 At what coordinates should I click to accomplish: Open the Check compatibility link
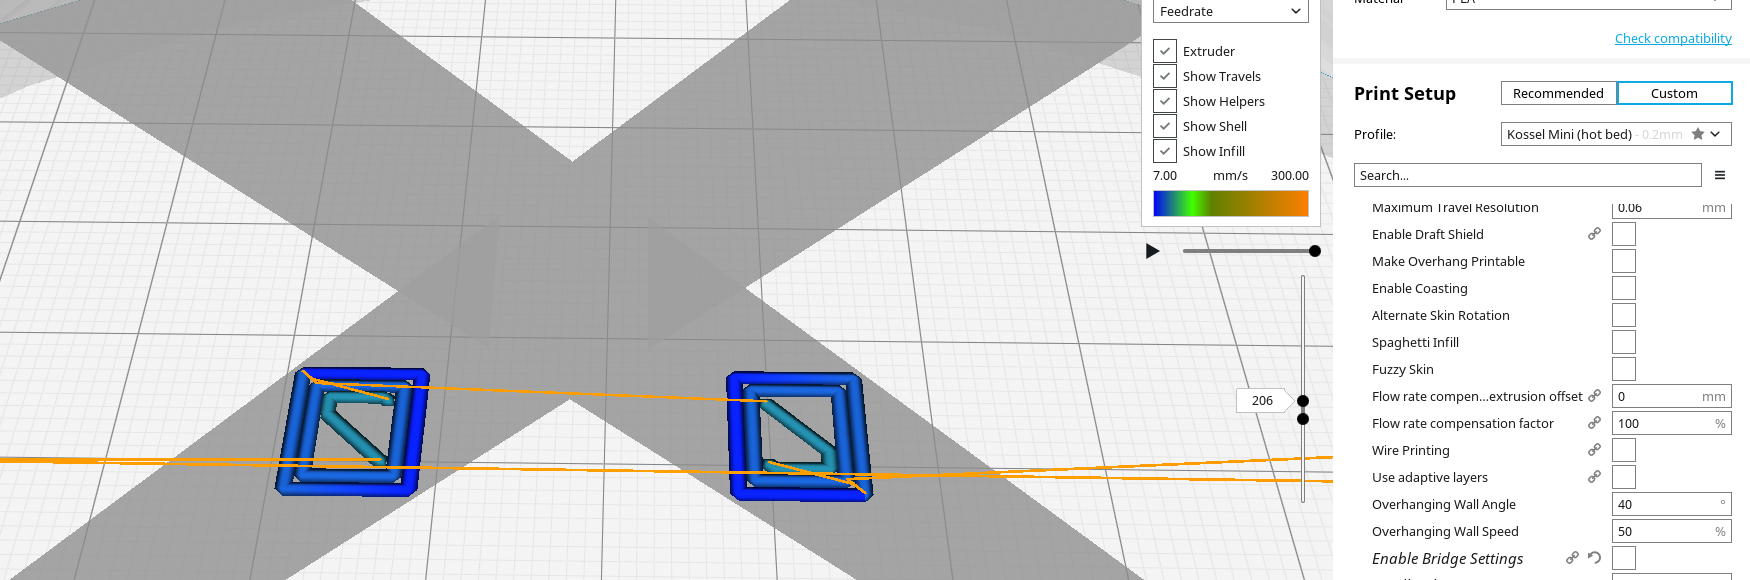(x=1673, y=38)
